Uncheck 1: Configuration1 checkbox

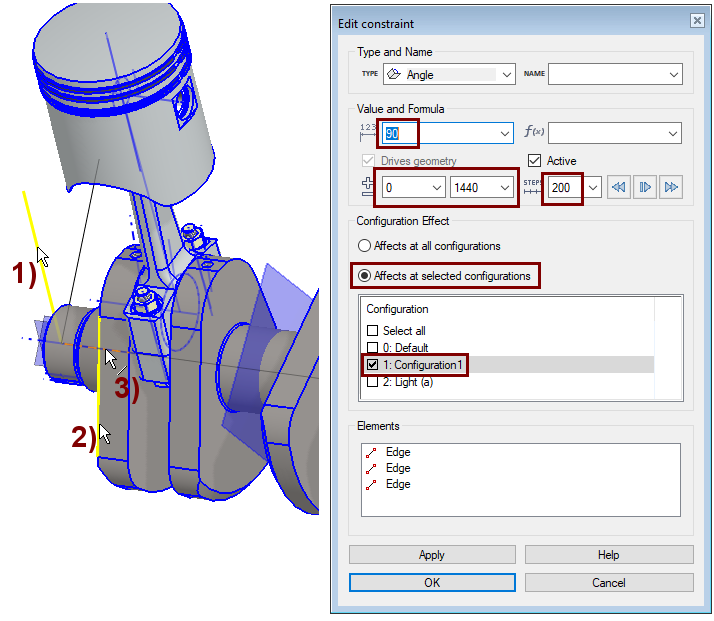(372, 365)
